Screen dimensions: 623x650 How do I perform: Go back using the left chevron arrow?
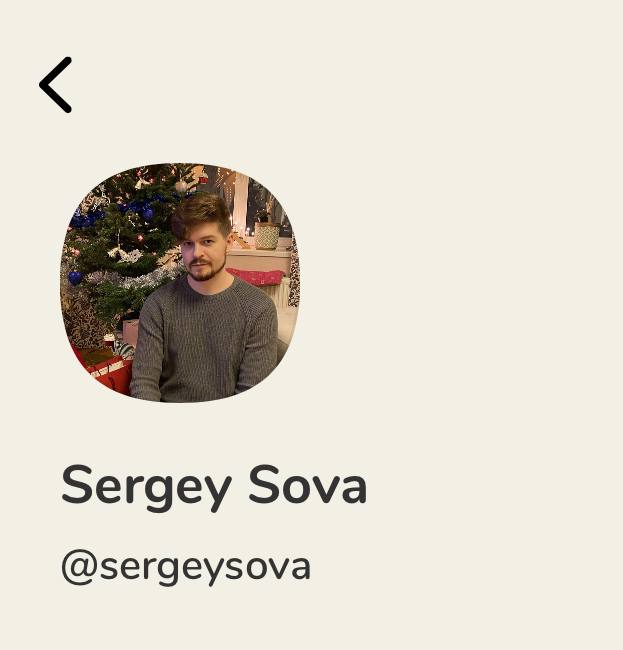point(56,85)
